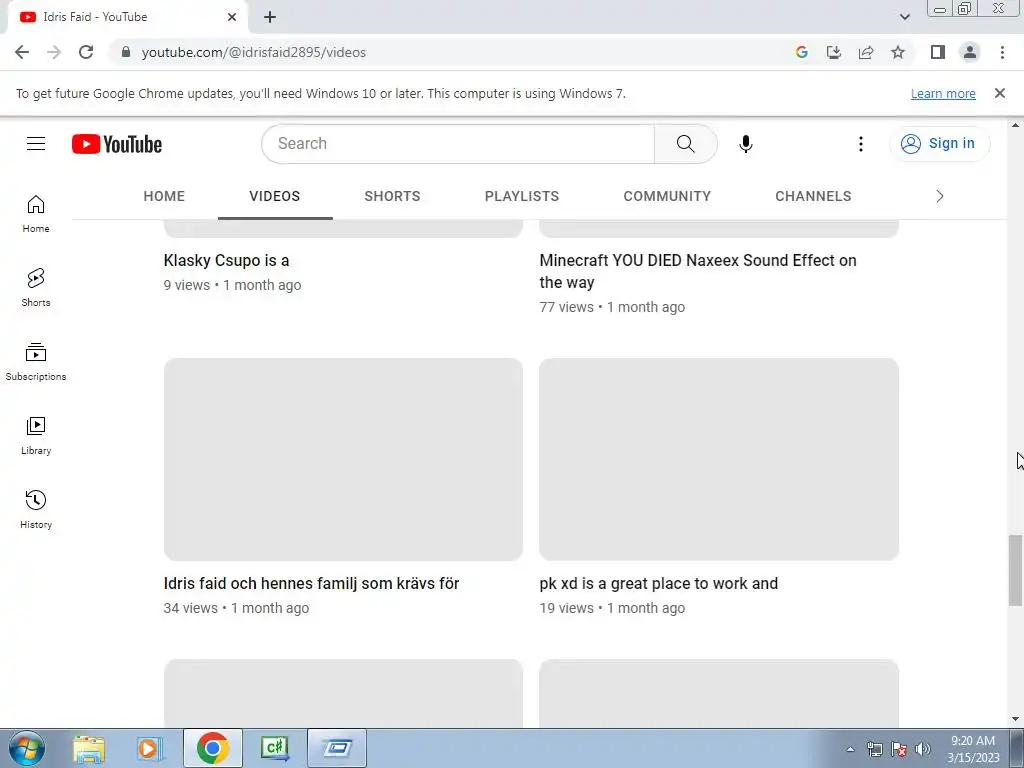Select the VIDEOS channel tab
The height and width of the screenshot is (768, 1024).
tap(275, 196)
